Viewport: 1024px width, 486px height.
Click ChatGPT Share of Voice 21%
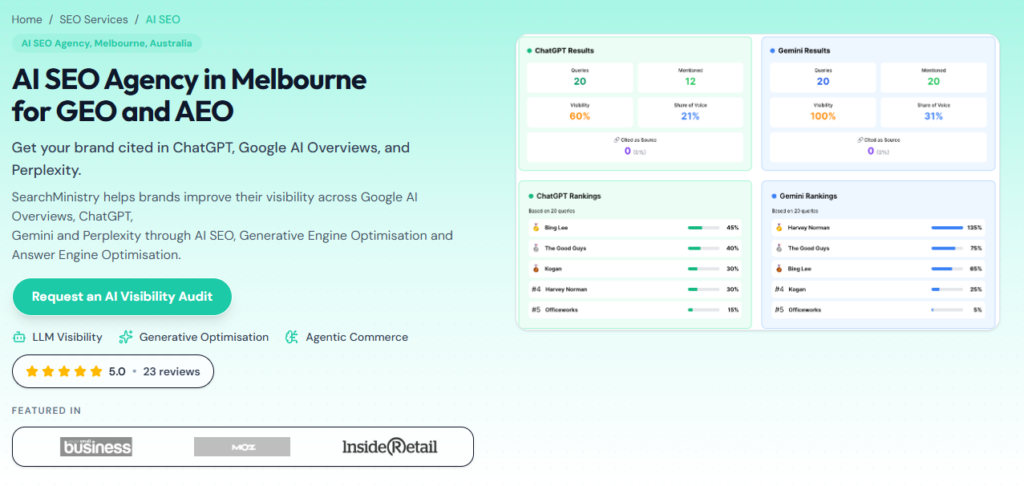click(x=690, y=116)
